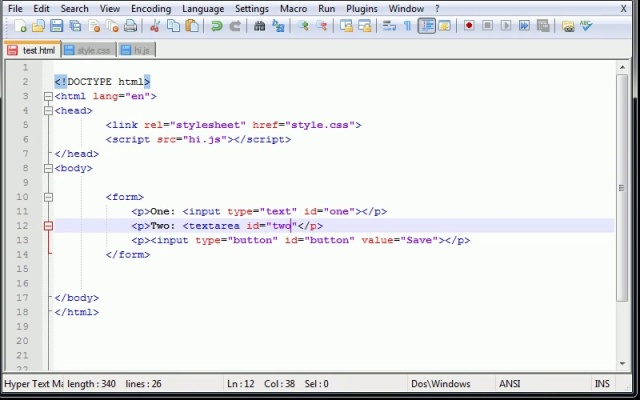The width and height of the screenshot is (640, 400).
Task: Collapse the form block fold on line 10
Action: click(x=48, y=197)
